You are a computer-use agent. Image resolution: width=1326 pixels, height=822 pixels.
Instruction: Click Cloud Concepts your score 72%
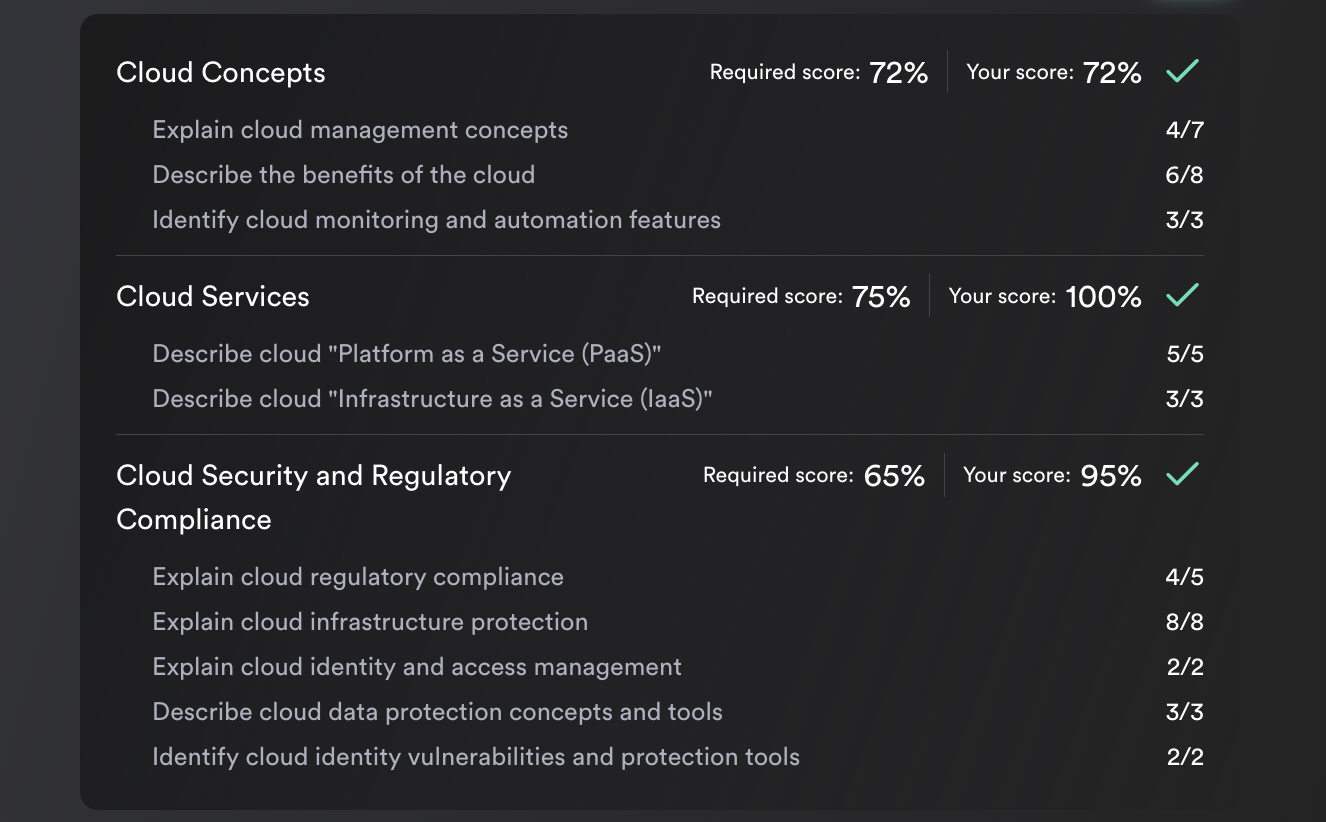click(x=1054, y=72)
